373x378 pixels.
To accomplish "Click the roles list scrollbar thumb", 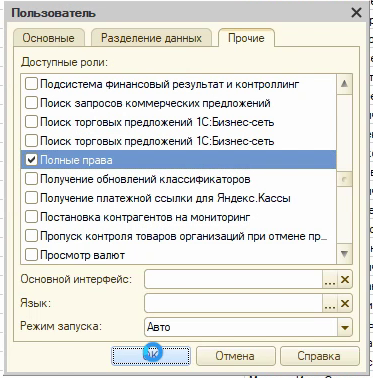I will pyautogui.click(x=344, y=180).
